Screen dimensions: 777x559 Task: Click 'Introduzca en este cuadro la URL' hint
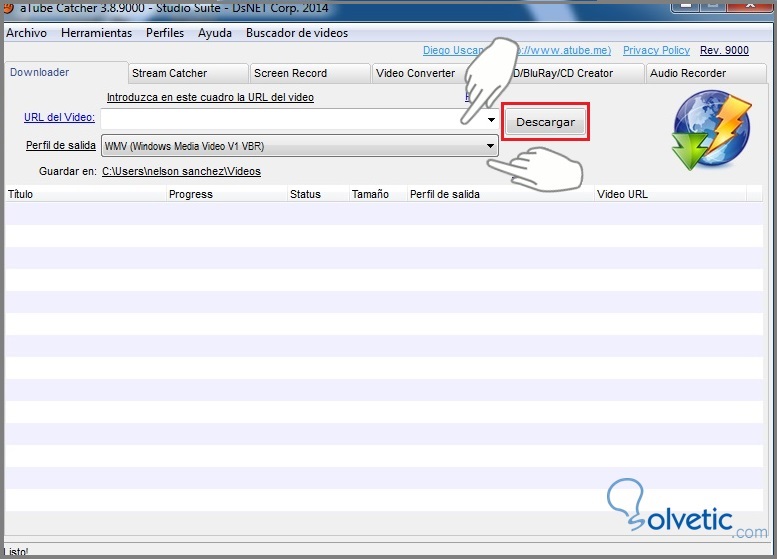point(210,97)
